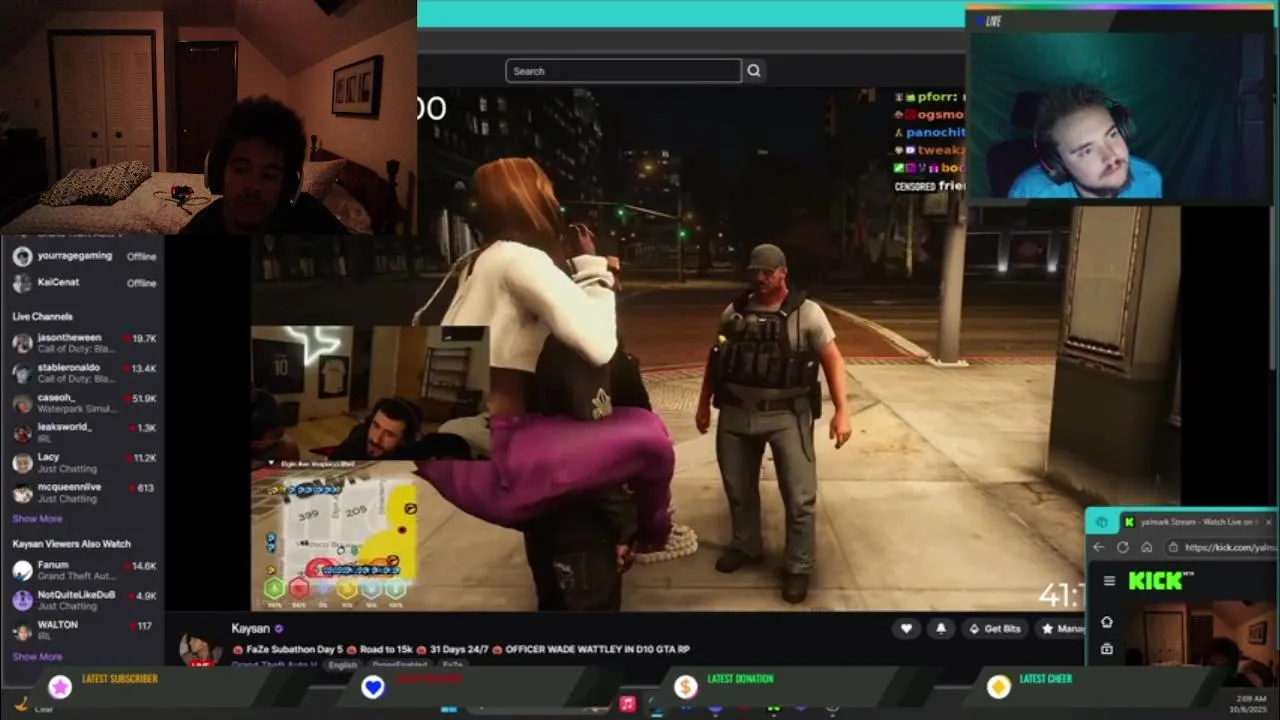Open jasontheween live channel
Viewport: 1280px width, 720px height.
click(84, 343)
